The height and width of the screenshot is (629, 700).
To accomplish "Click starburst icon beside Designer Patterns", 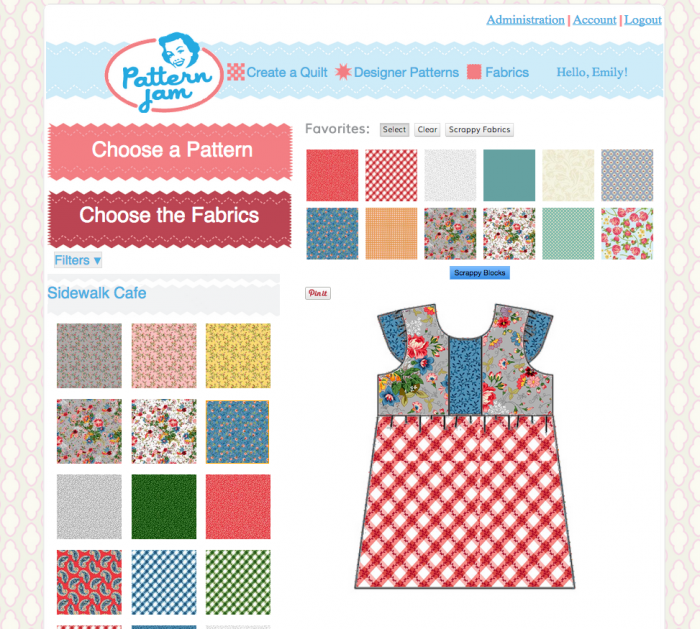I will [x=343, y=72].
